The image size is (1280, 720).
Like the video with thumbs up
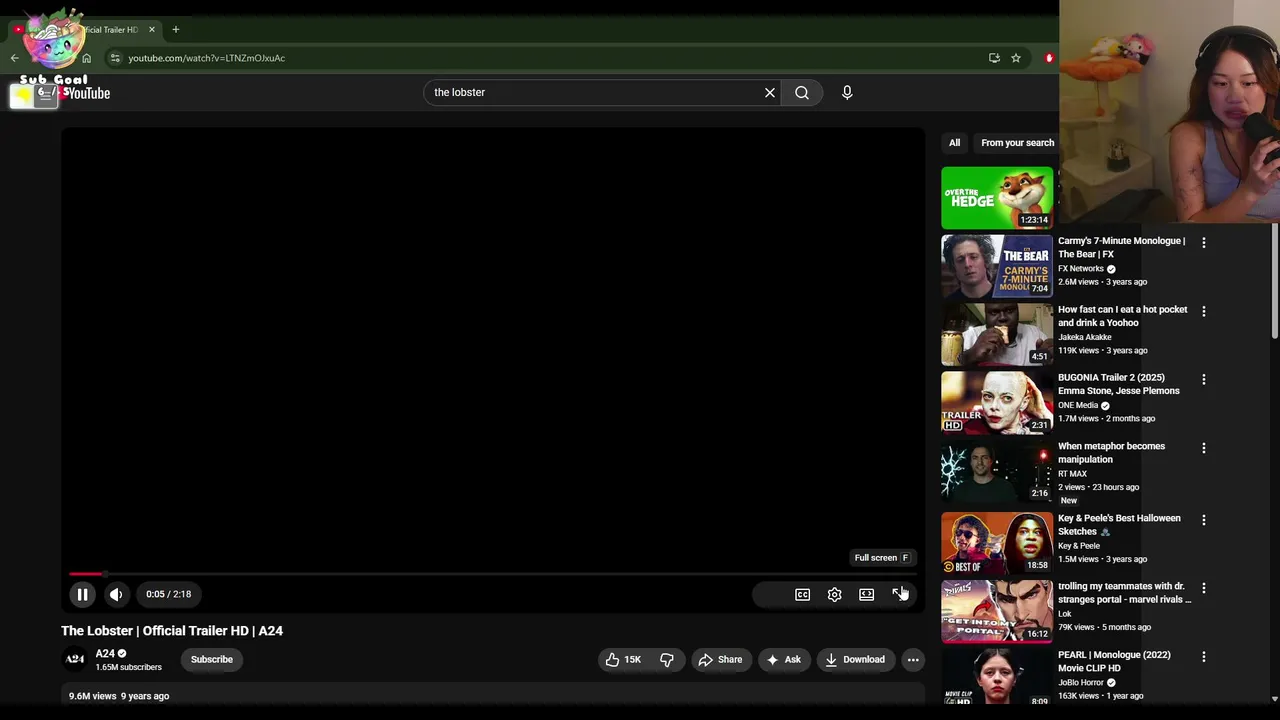pyautogui.click(x=623, y=659)
